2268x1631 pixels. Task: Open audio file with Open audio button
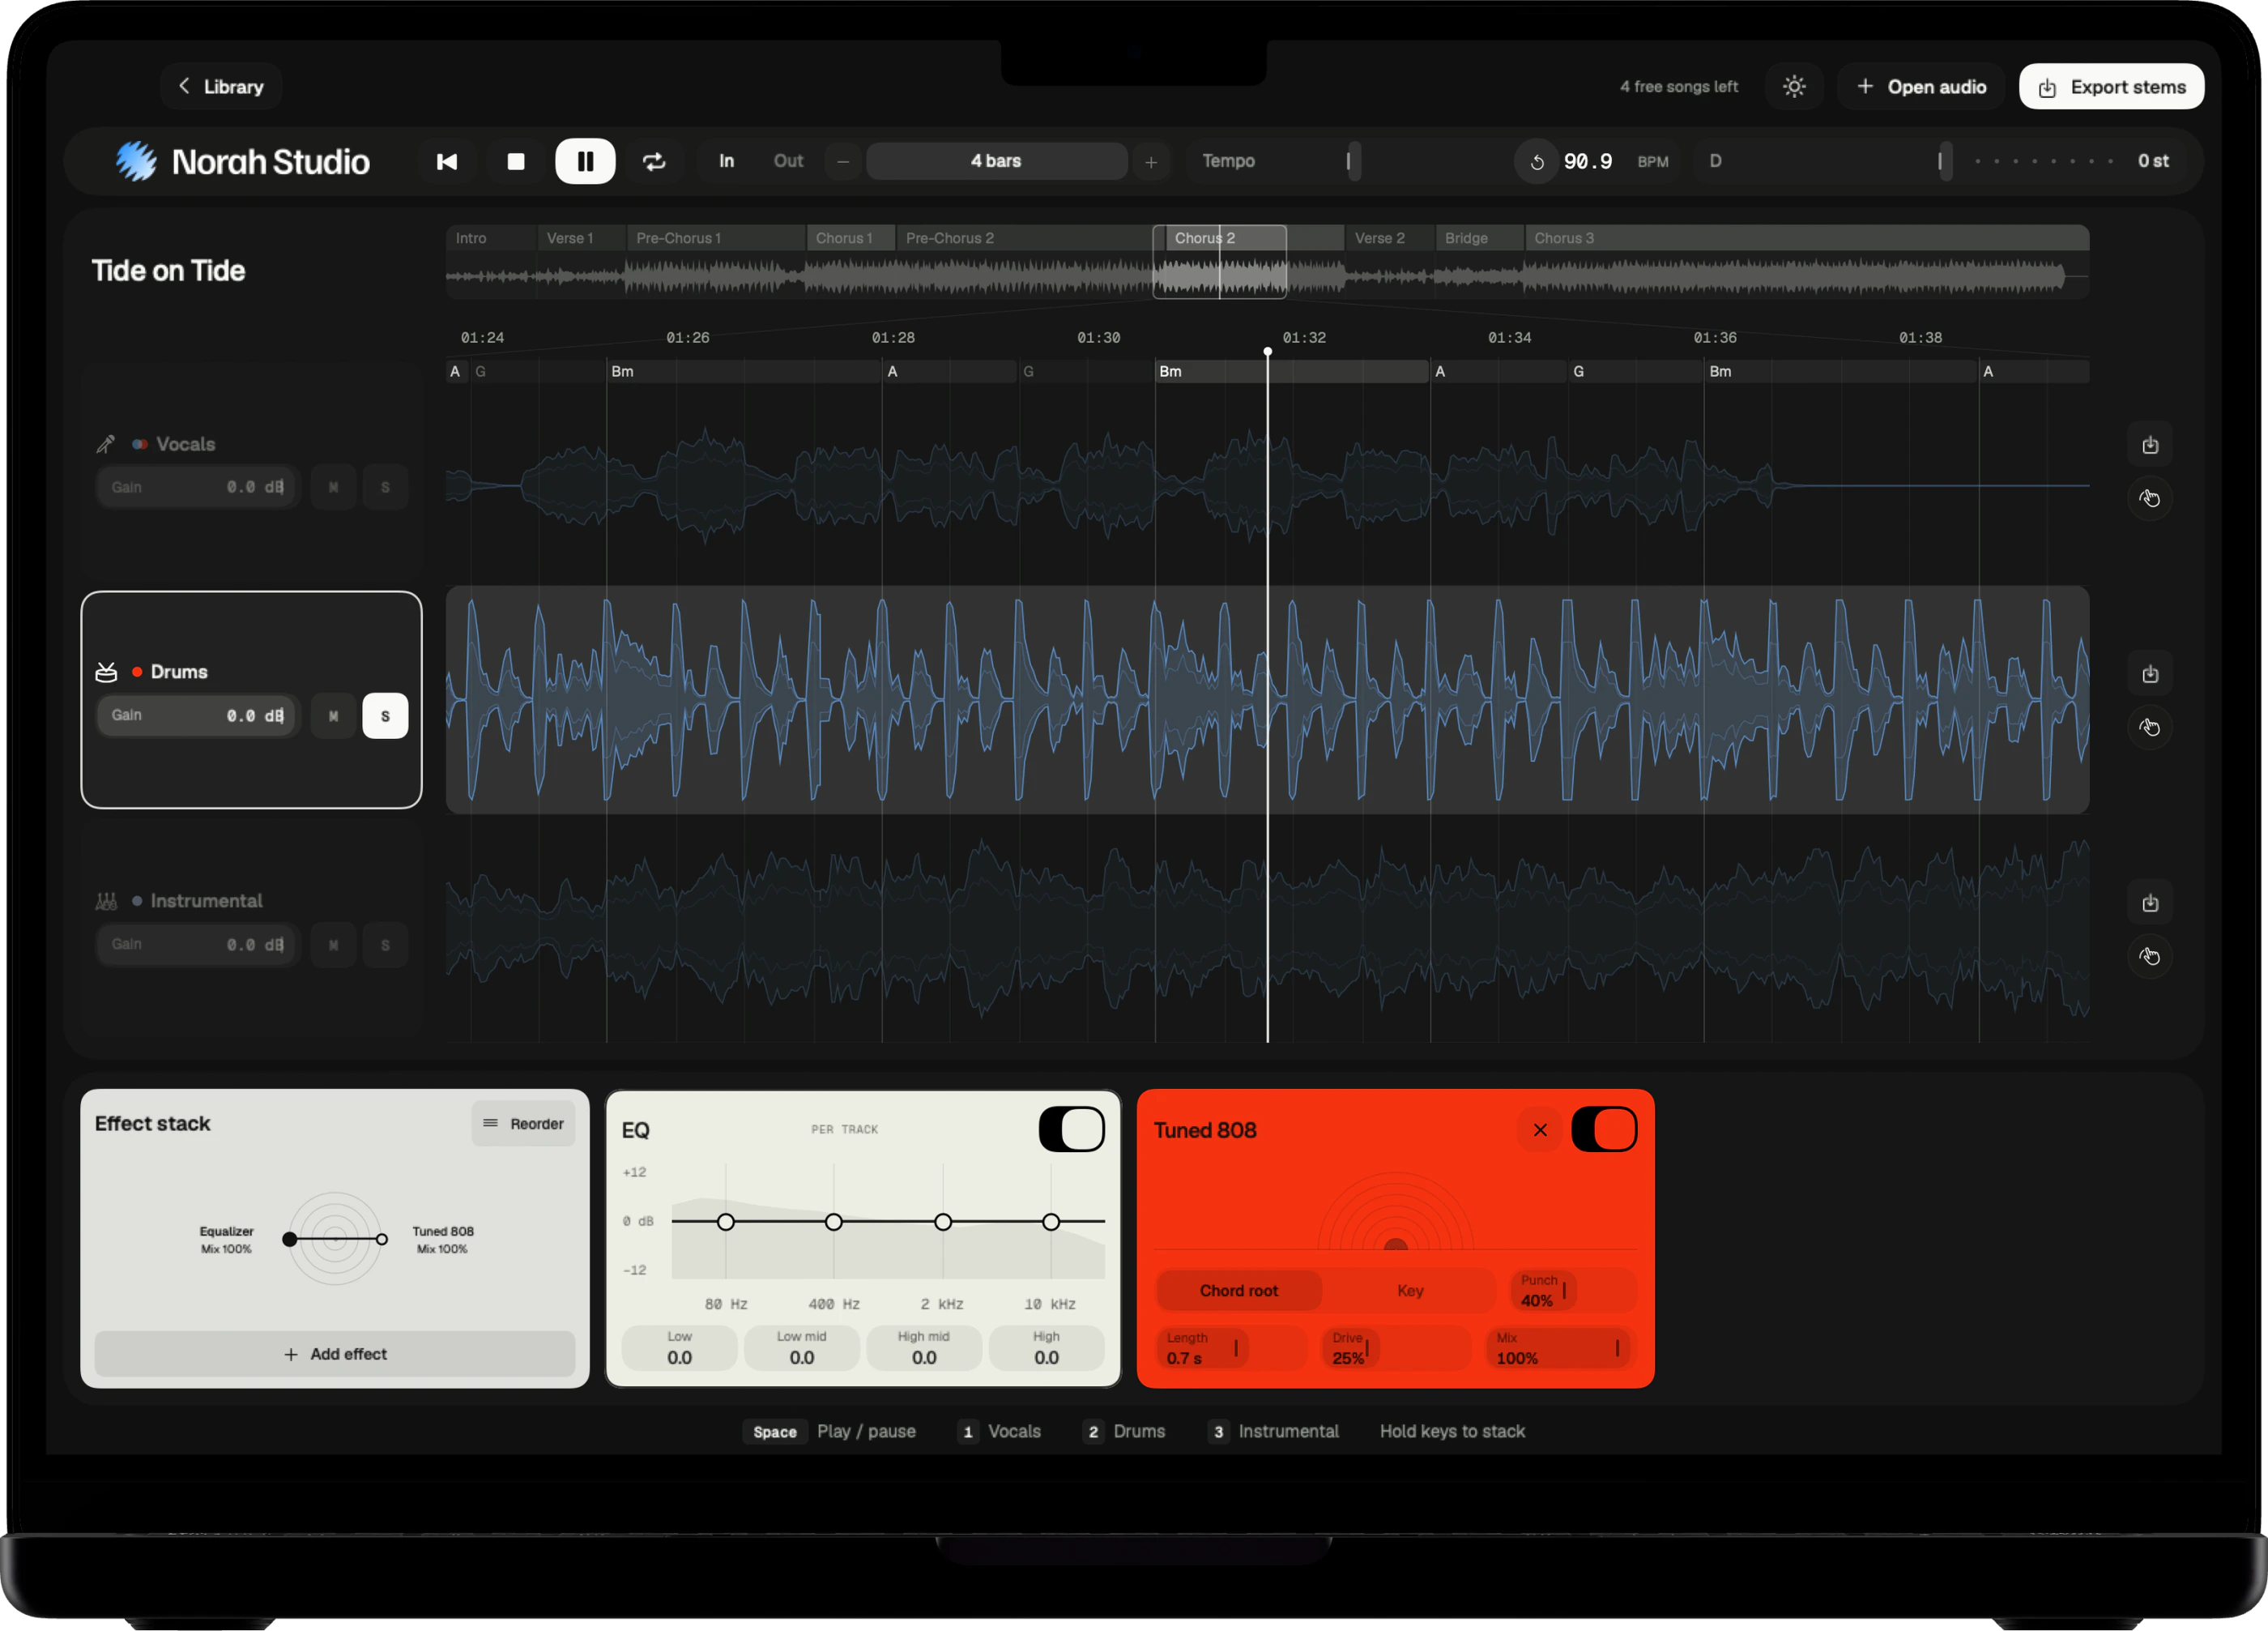click(1921, 87)
